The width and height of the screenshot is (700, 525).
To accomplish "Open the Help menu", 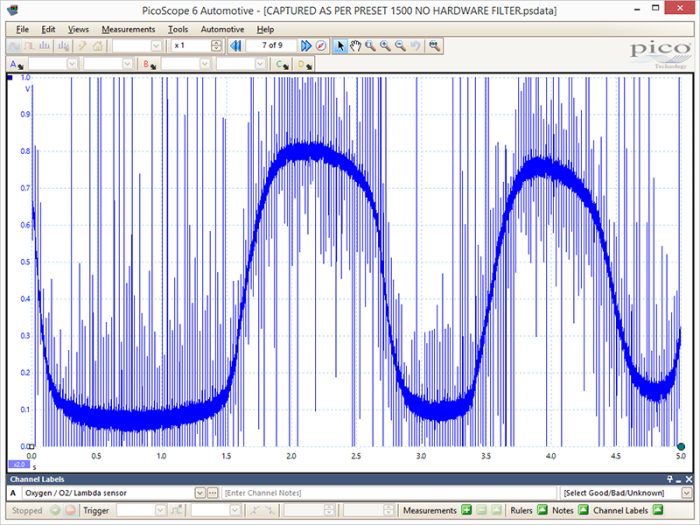I will [x=265, y=29].
